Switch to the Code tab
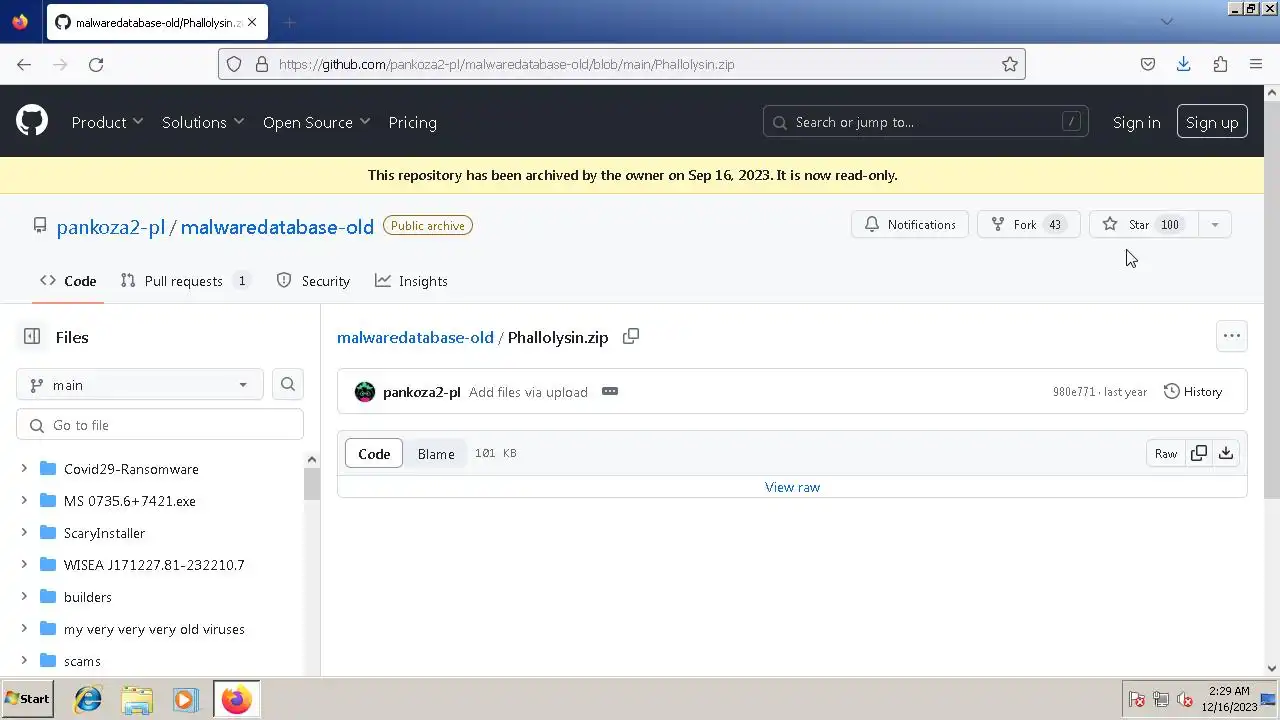The height and width of the screenshot is (720, 1280). click(68, 281)
